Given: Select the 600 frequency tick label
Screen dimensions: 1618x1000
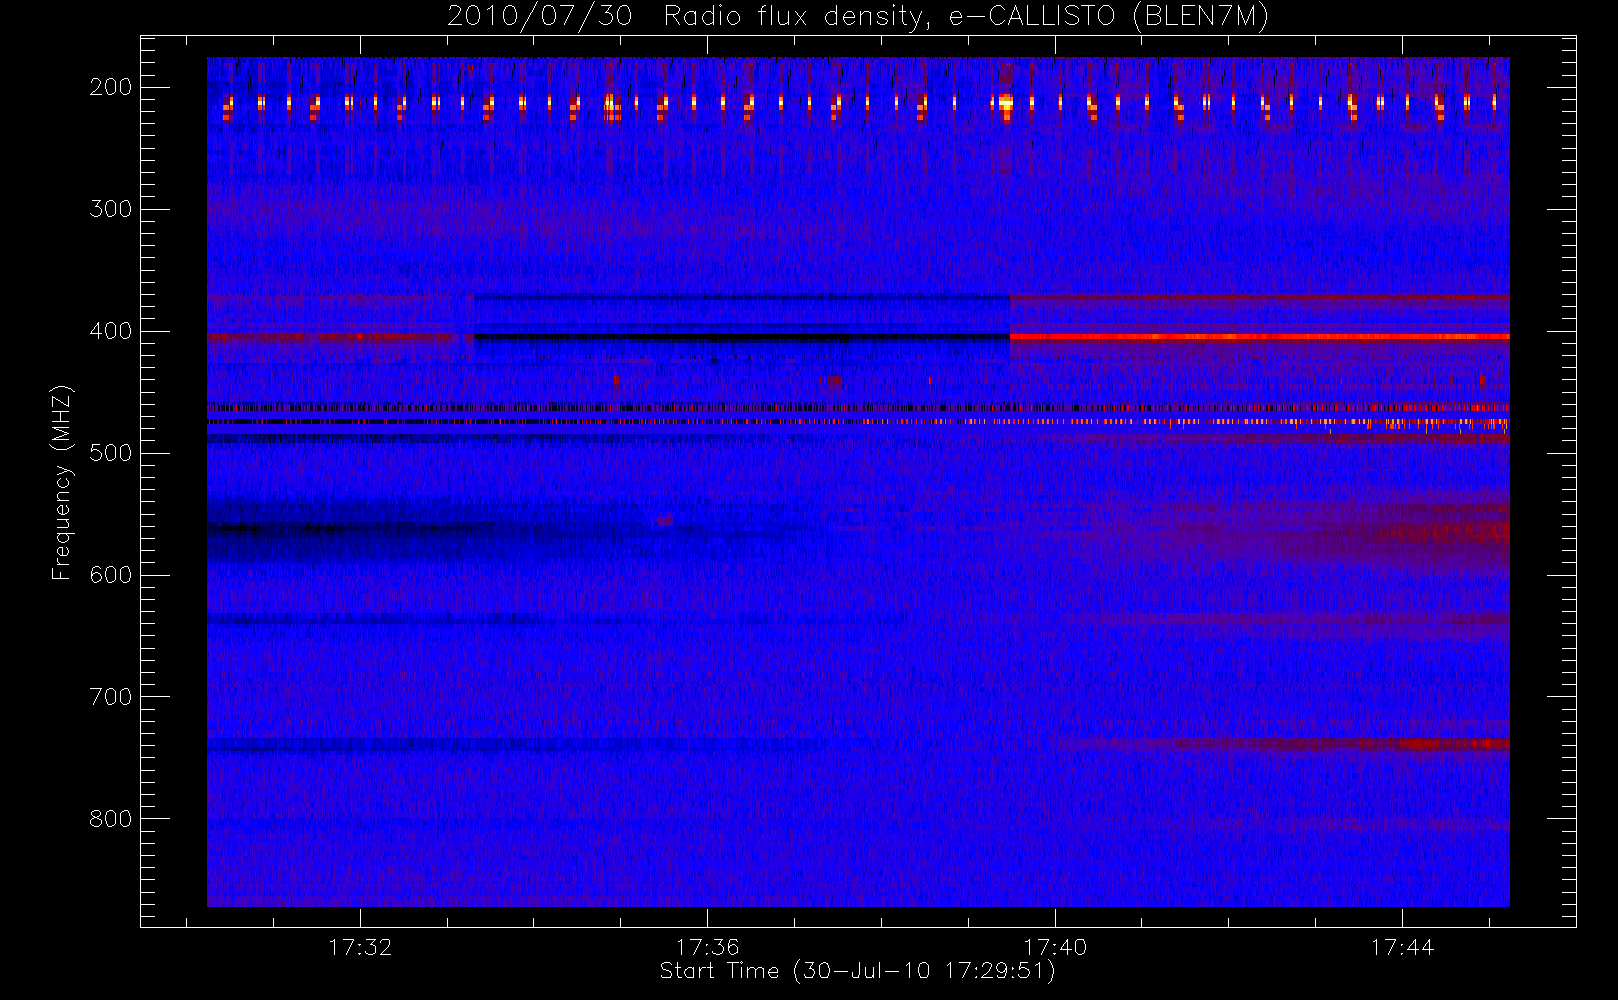Looking at the screenshot, I should [x=110, y=575].
